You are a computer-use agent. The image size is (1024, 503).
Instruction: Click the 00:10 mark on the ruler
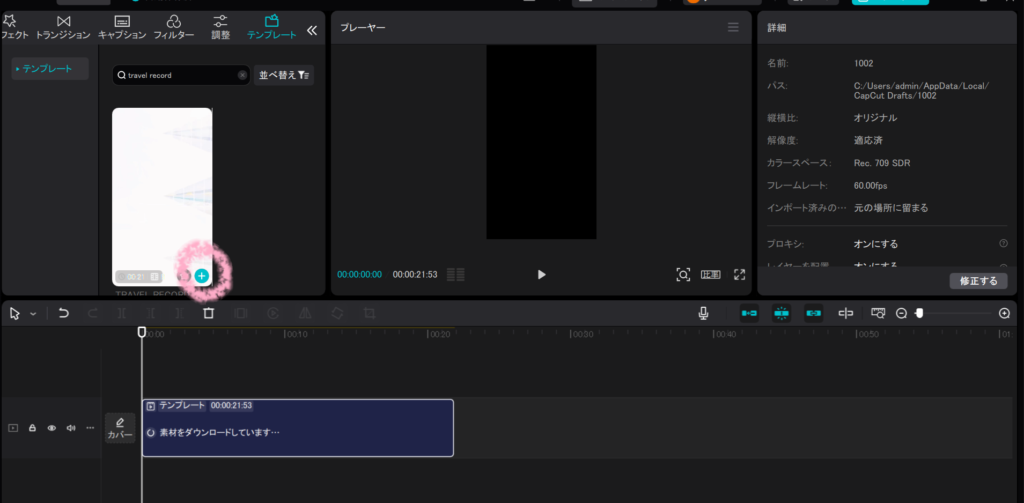296,334
